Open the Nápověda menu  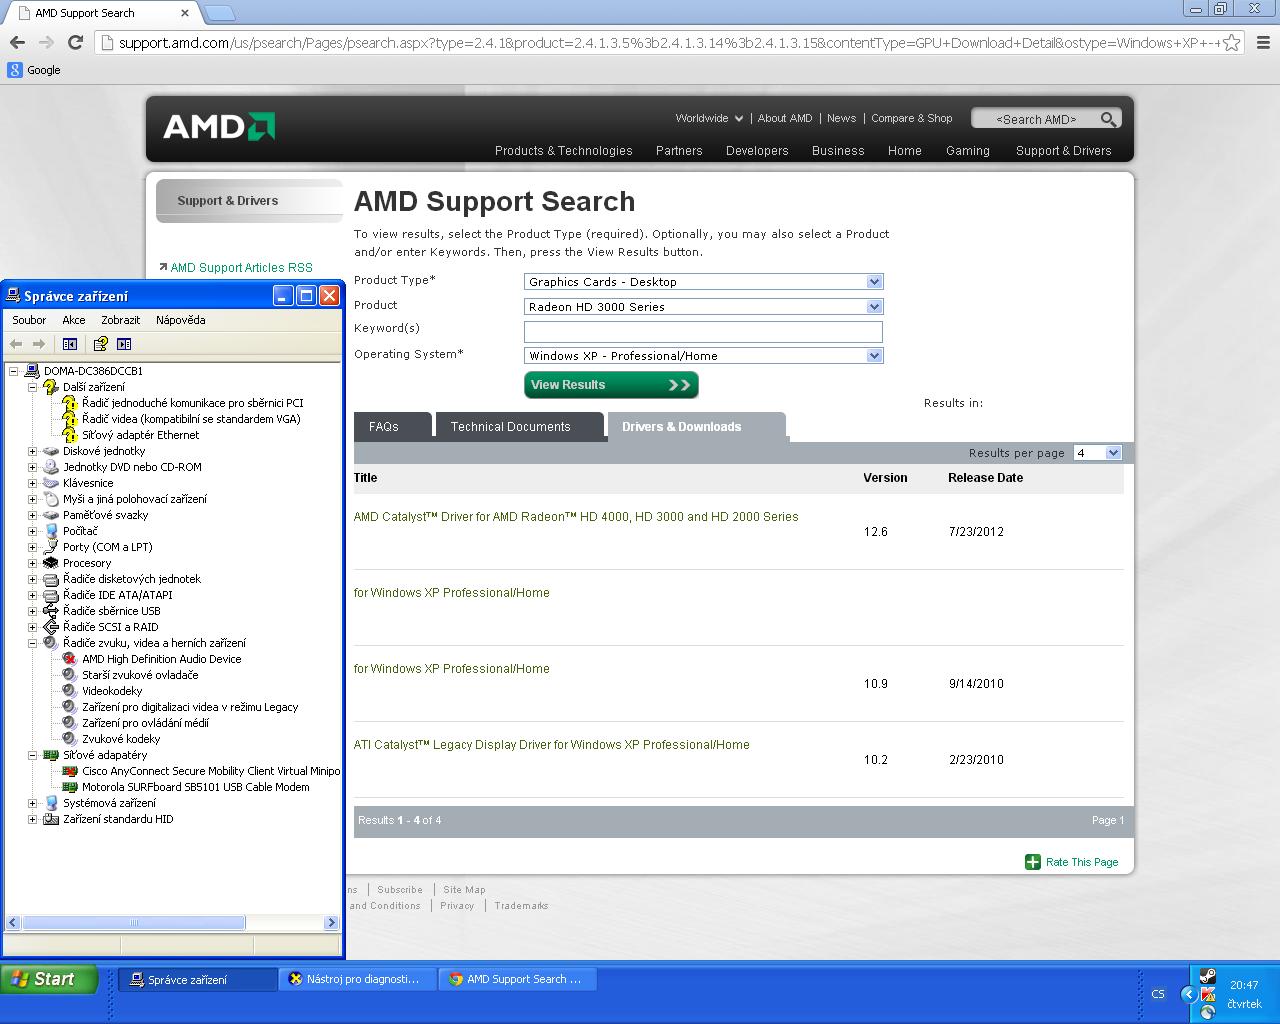pos(181,320)
